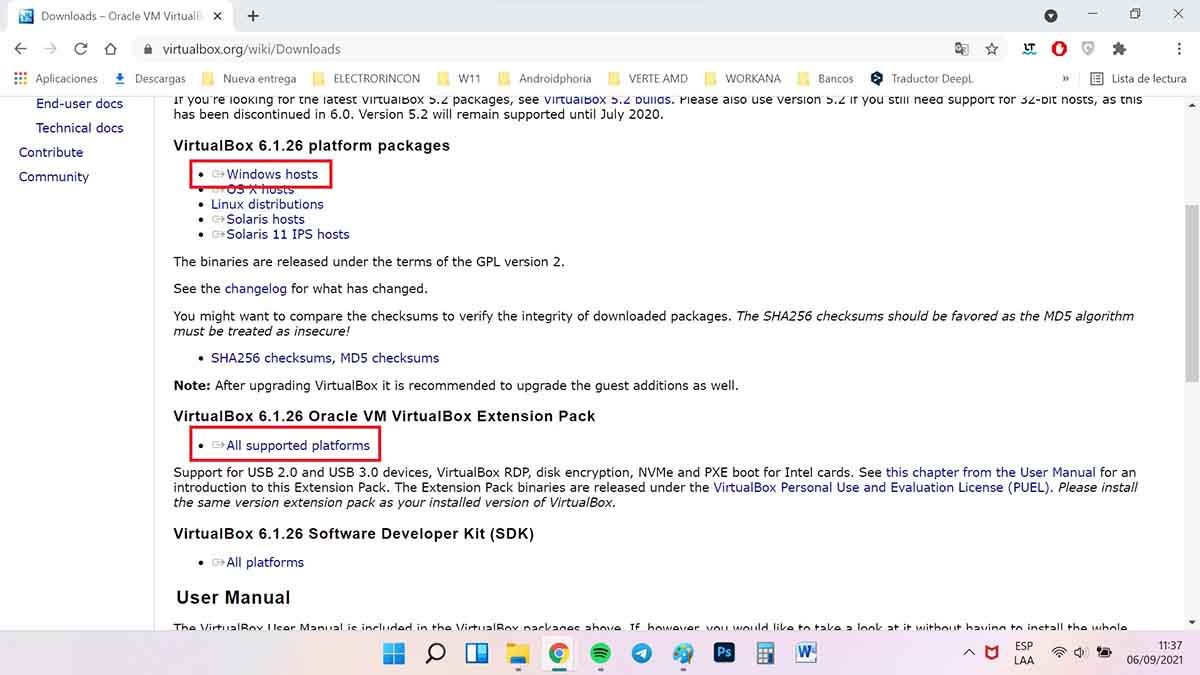Open the Apps grid in bookmarks bar

click(x=21, y=78)
